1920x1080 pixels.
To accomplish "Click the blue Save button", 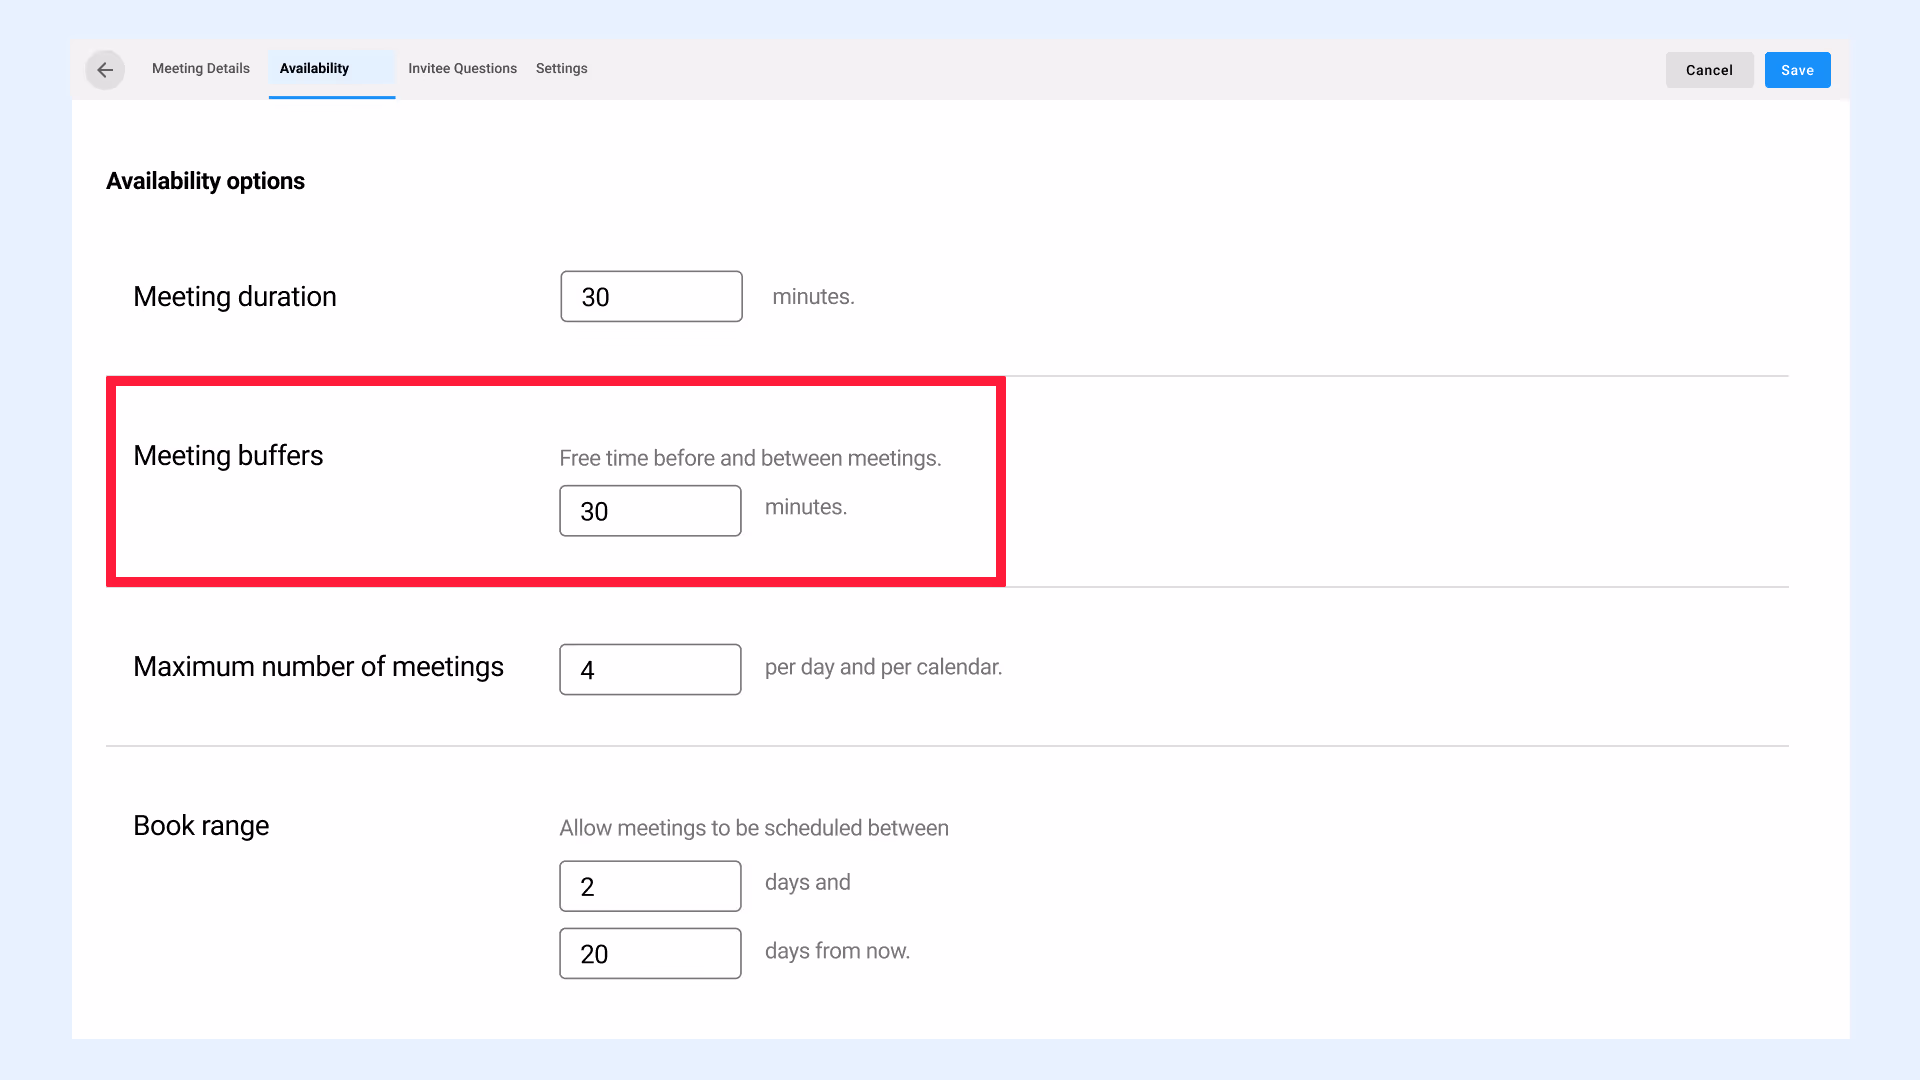I will 1797,70.
